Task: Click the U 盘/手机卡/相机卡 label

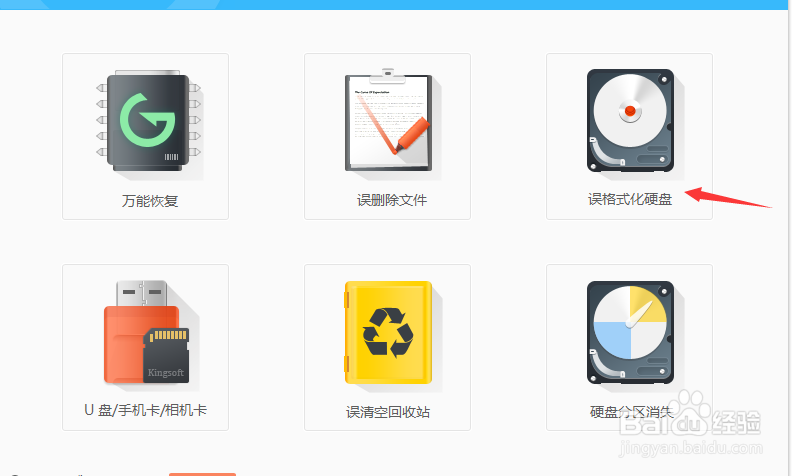Action: (x=145, y=410)
